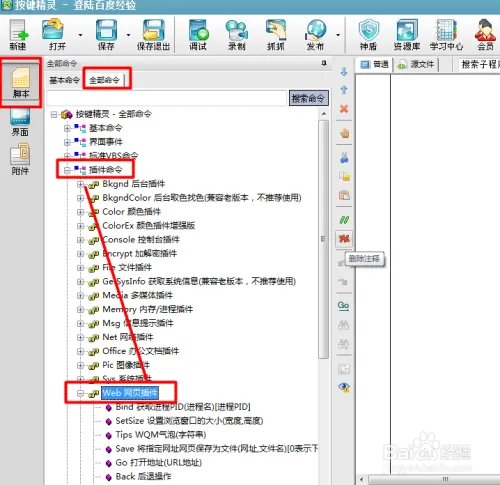Click the blue move-up arrow icon
This screenshot has height=485, width=500.
coord(344,89)
